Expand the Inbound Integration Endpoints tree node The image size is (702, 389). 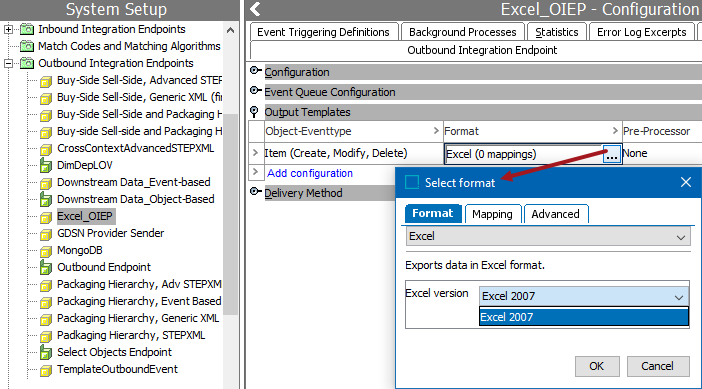tap(8, 30)
